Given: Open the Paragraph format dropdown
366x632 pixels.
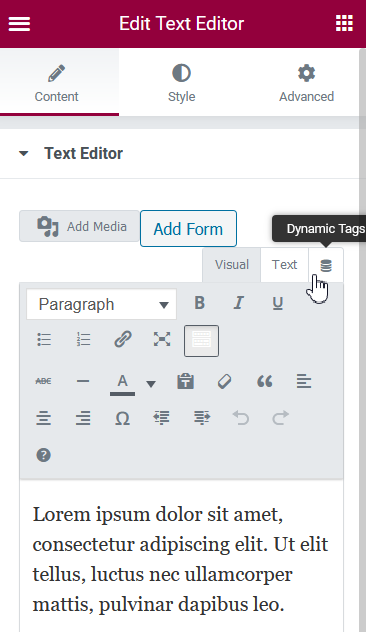Looking at the screenshot, I should (102, 304).
